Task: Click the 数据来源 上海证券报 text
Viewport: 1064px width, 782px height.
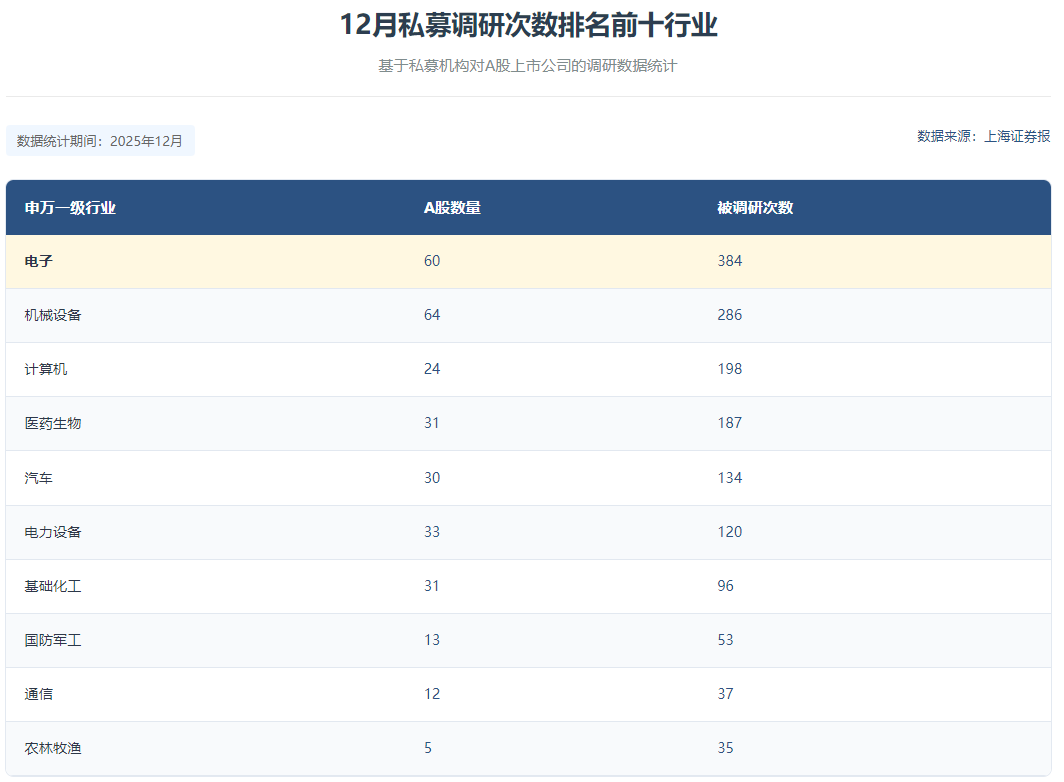Action: pos(983,136)
